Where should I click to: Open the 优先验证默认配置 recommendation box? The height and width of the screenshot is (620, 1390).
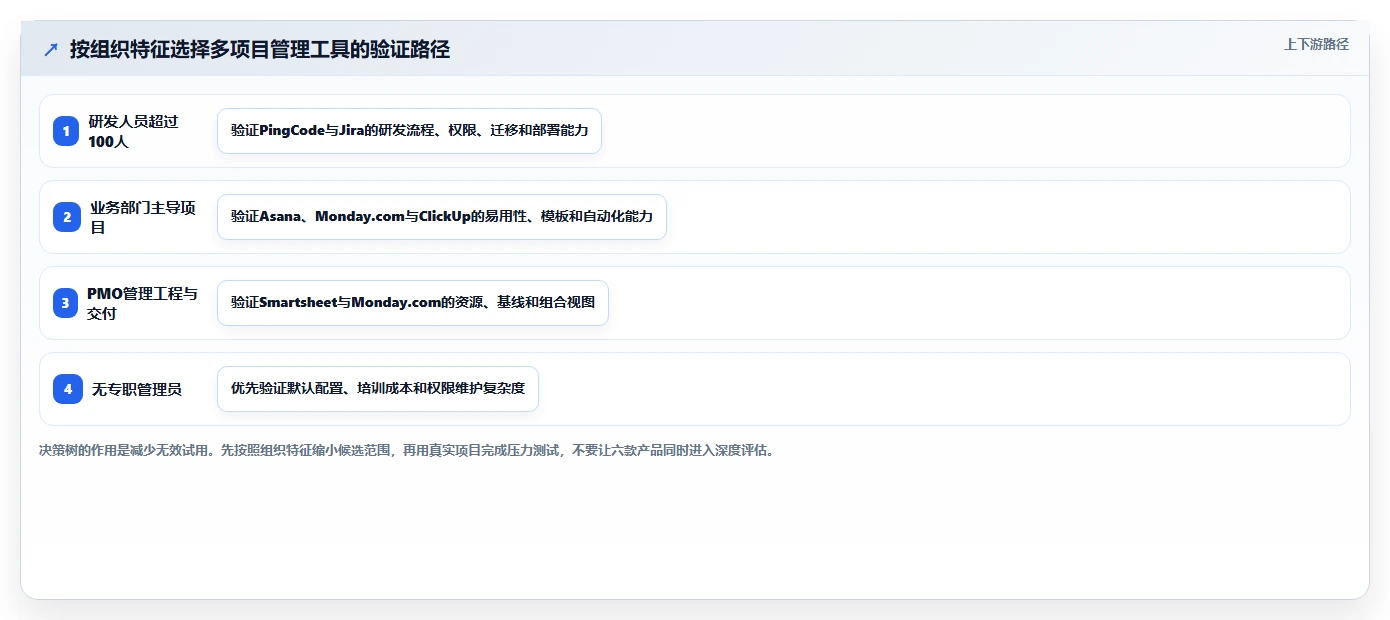click(x=378, y=389)
